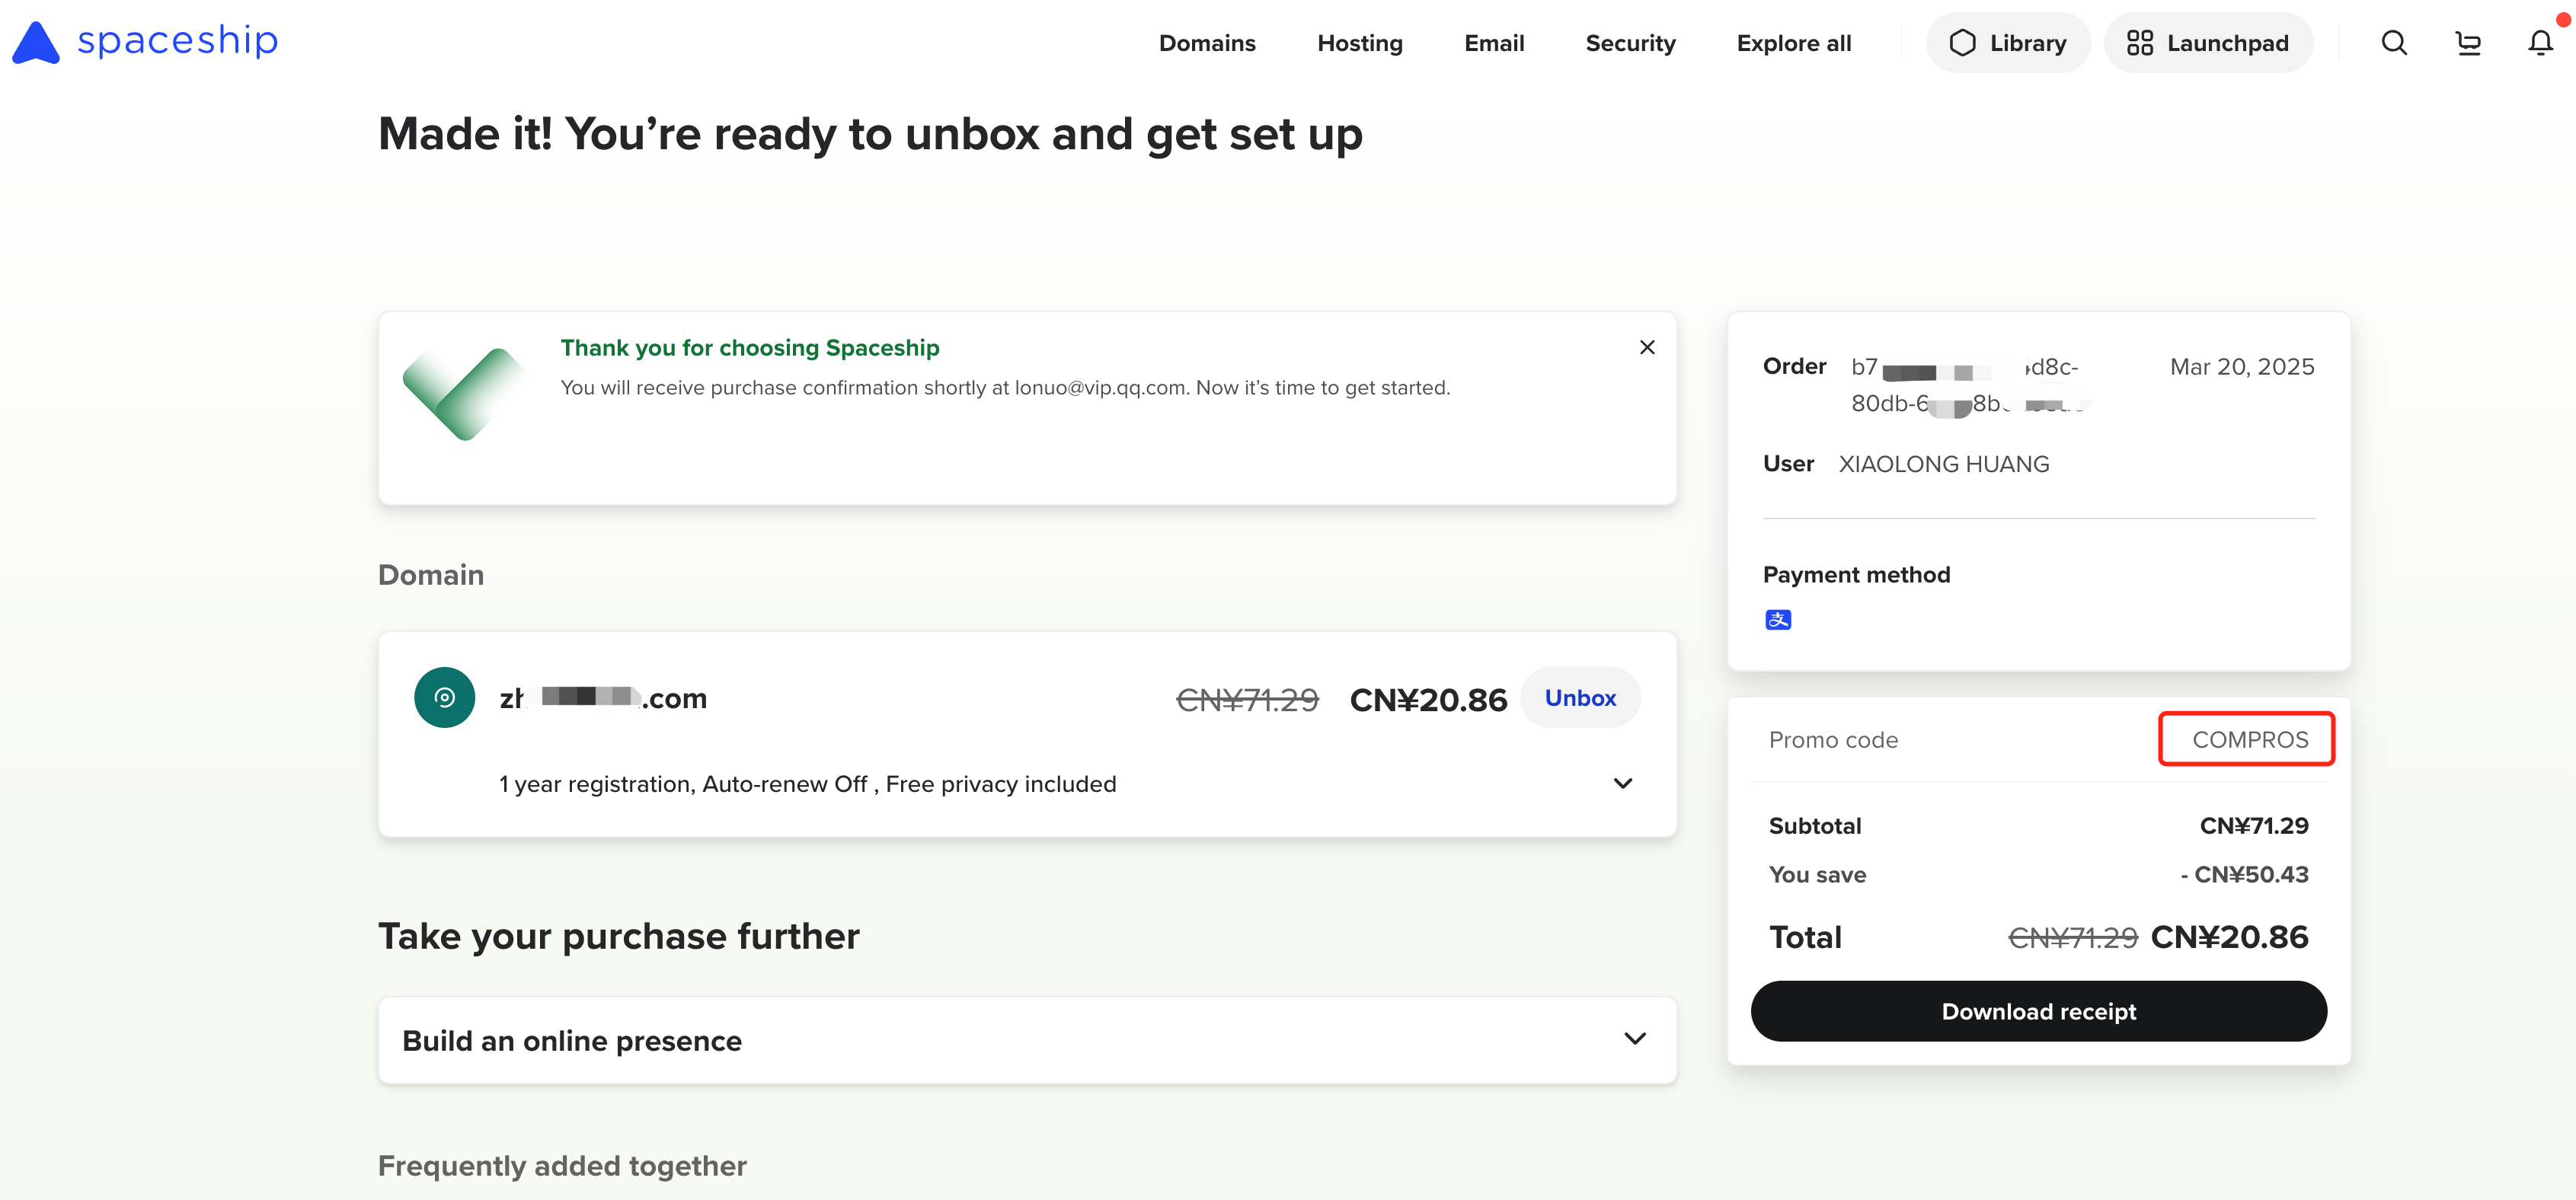Open the Email menu
The image size is (2576, 1200).
point(1494,43)
